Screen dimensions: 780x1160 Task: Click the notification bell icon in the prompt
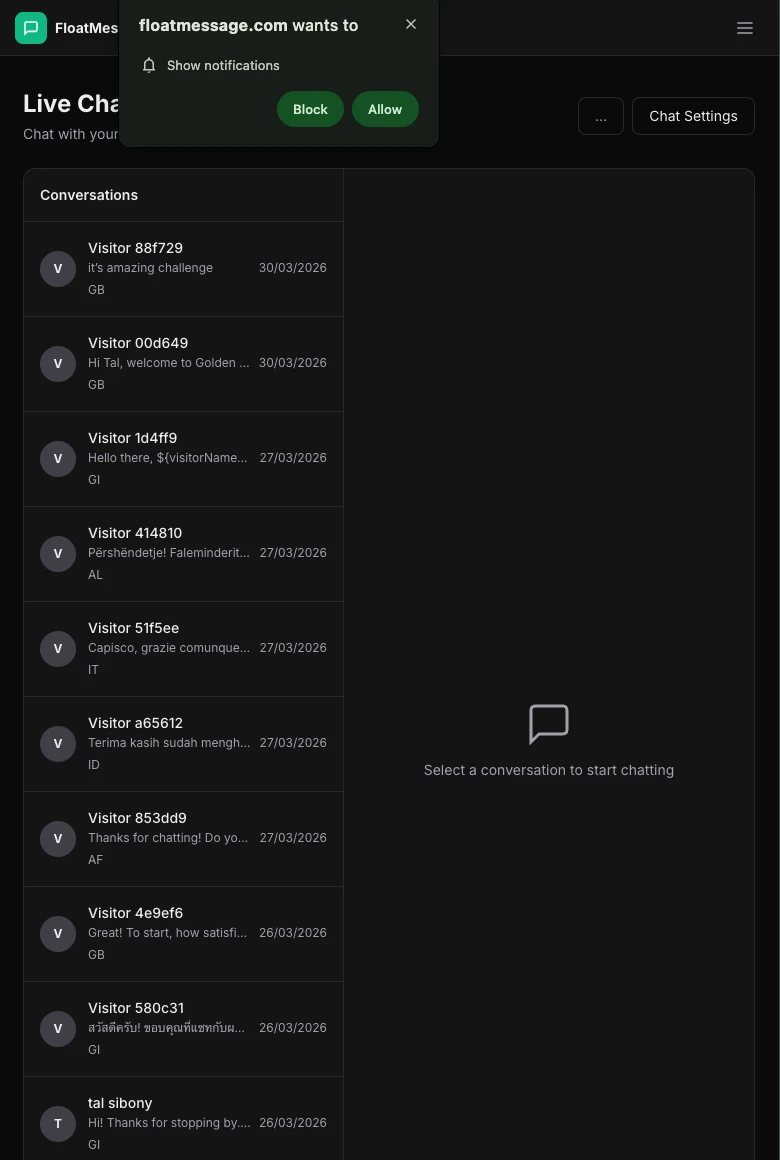pos(149,65)
